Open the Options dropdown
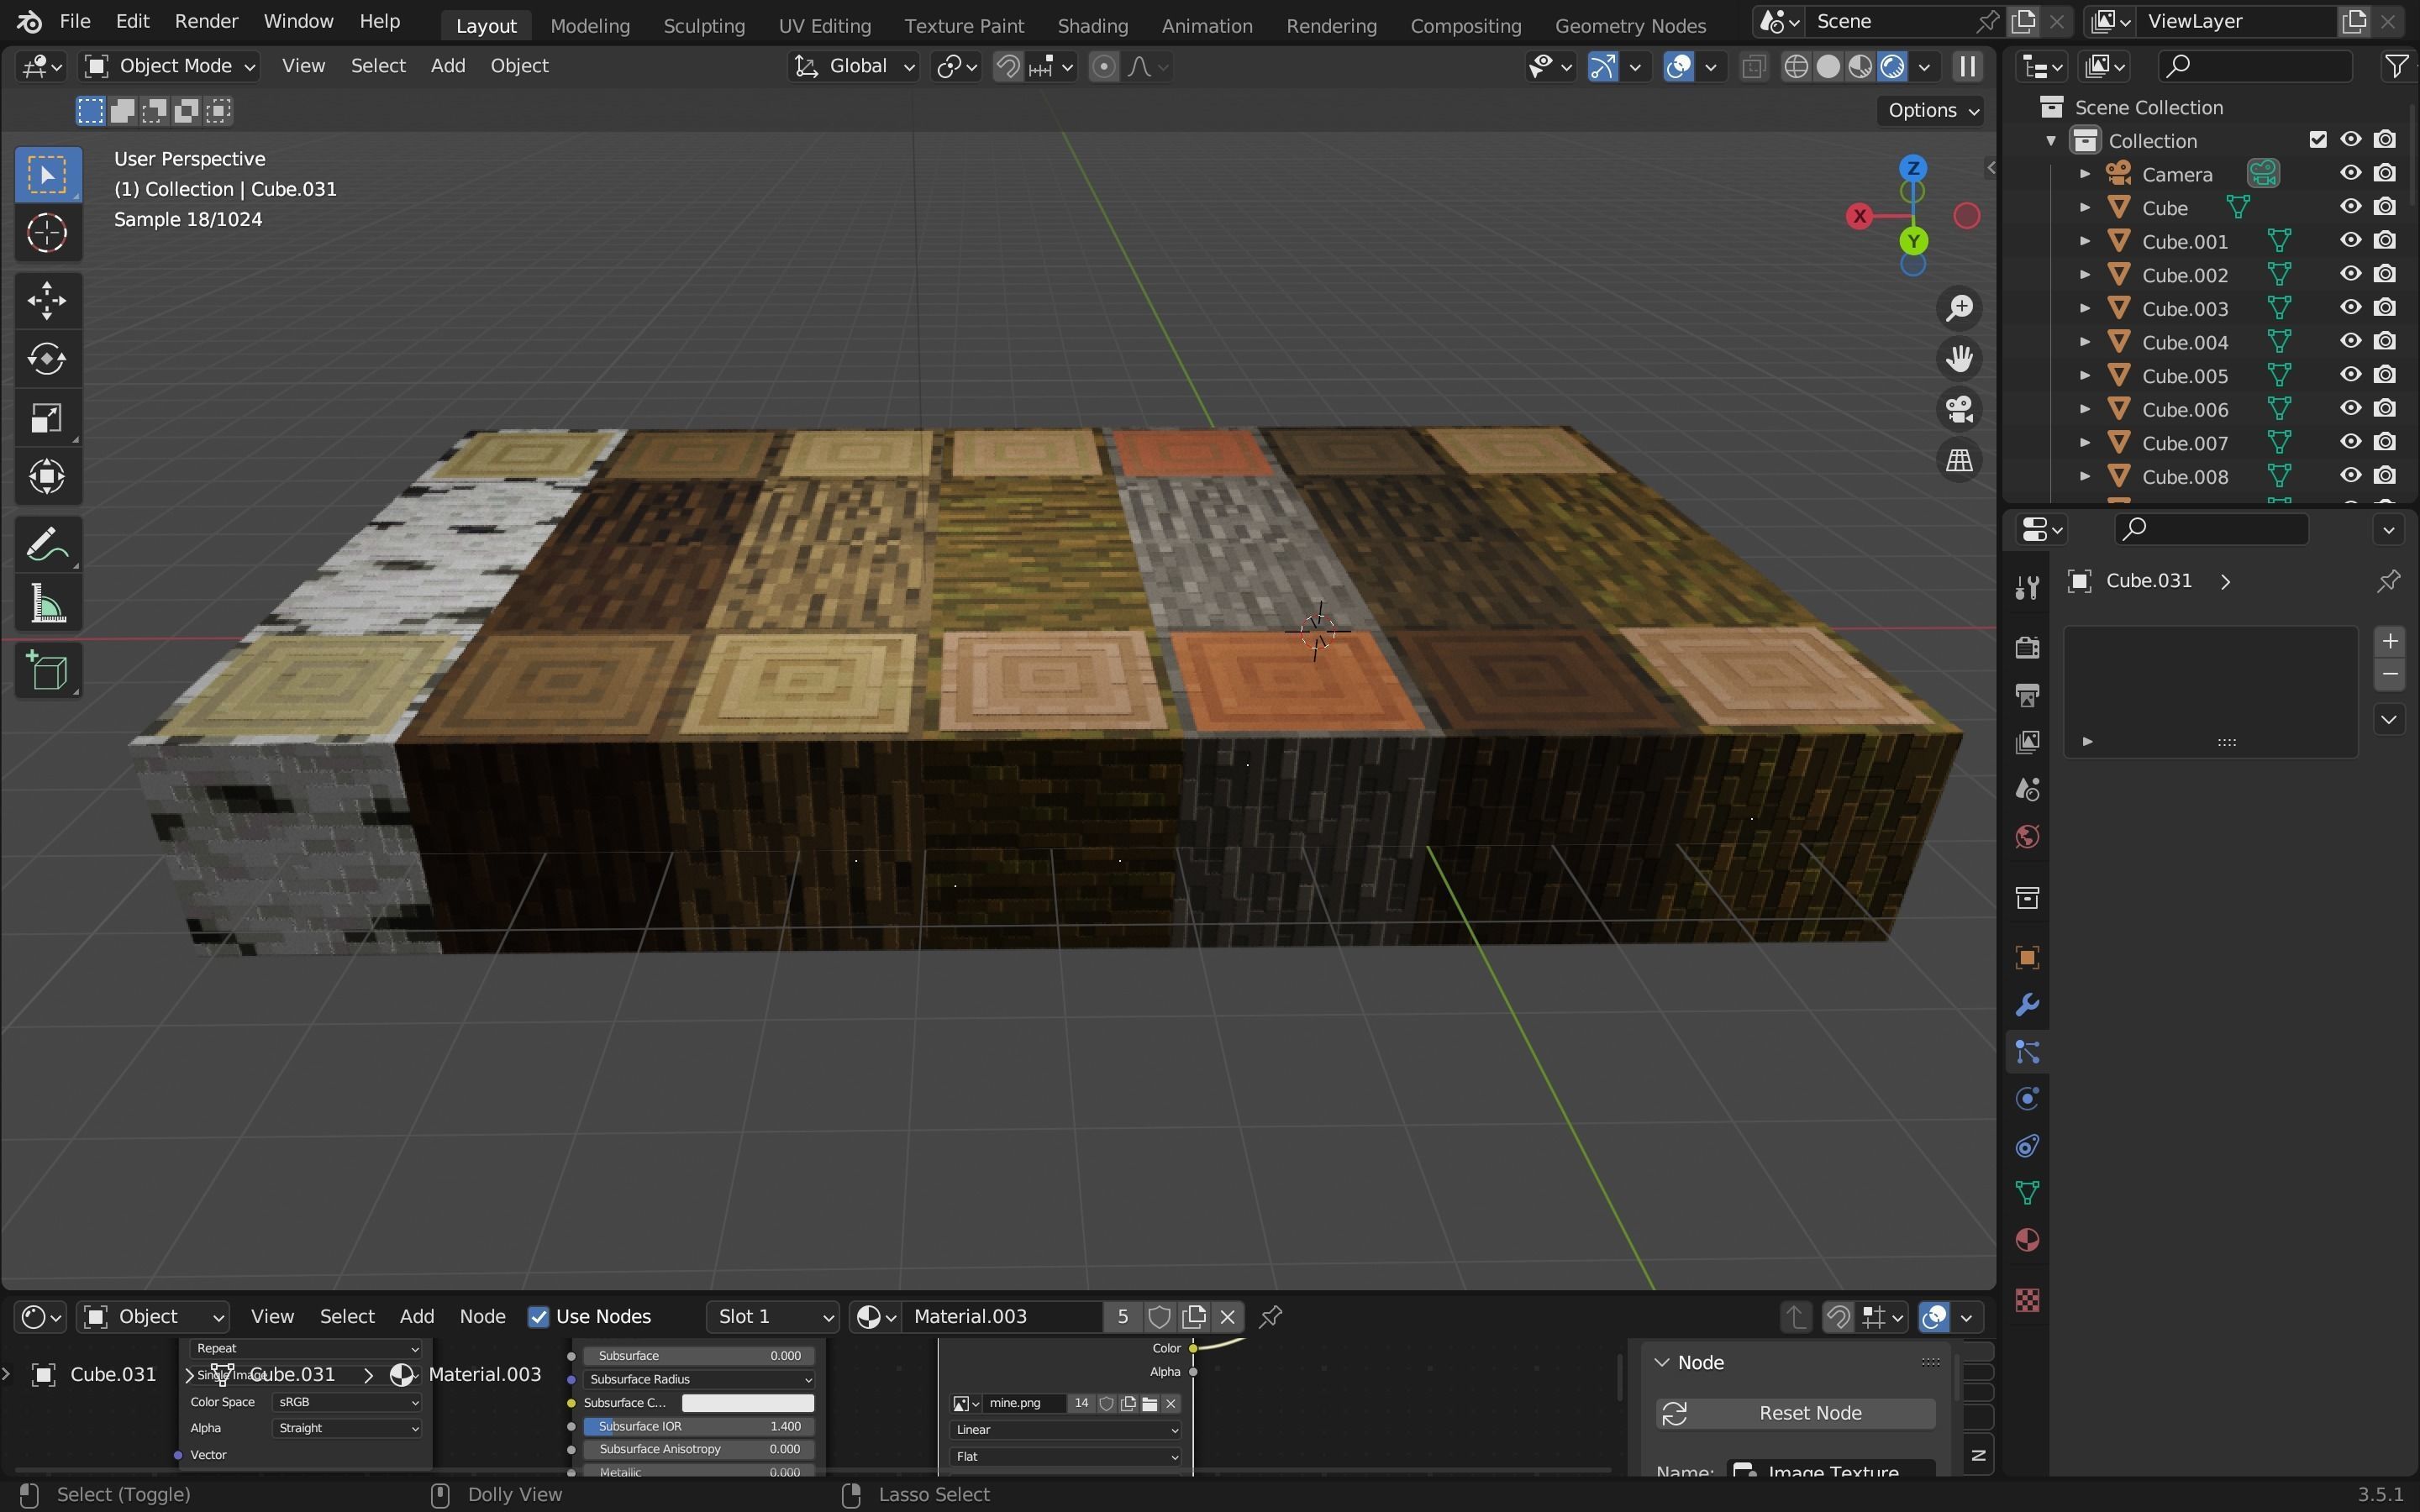2420x1512 pixels. point(1933,110)
